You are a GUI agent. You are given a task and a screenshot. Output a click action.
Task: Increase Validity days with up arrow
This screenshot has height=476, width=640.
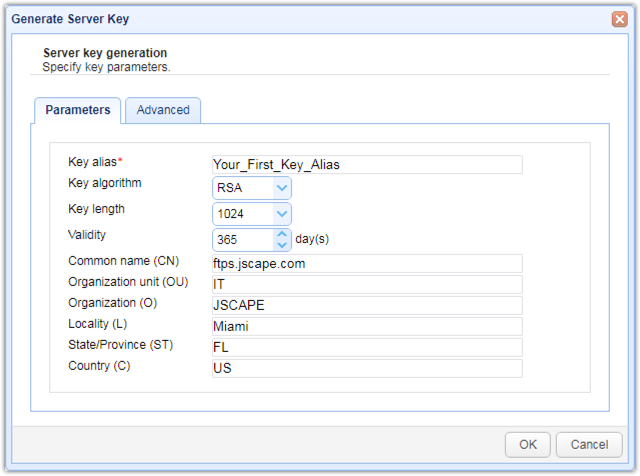[282, 234]
